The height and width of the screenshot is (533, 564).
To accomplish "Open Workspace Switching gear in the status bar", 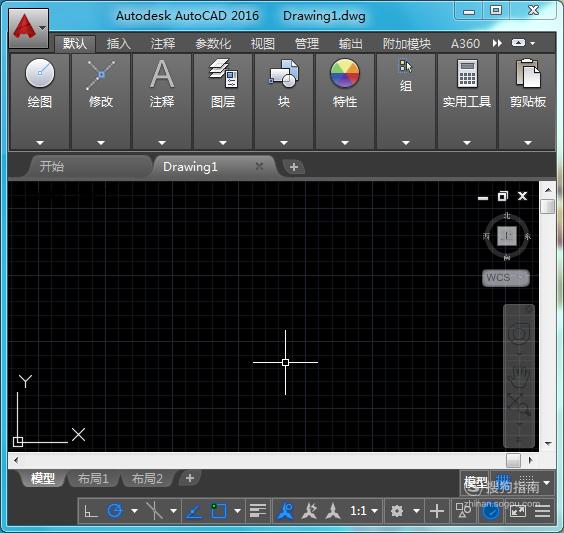I will 397,511.
